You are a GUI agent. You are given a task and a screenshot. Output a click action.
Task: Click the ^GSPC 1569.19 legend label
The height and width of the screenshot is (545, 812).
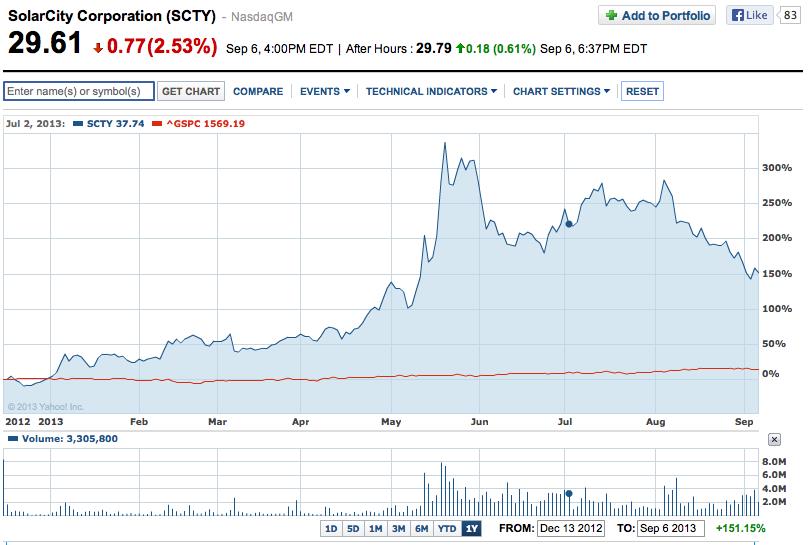206,124
